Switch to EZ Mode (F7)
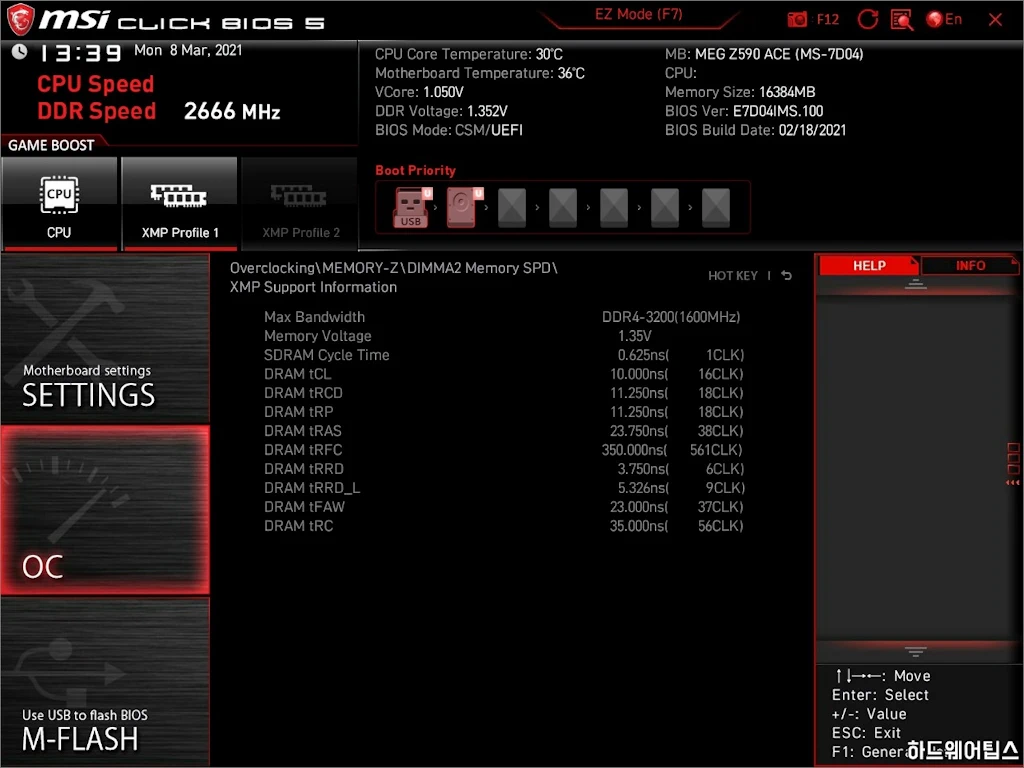 click(x=638, y=14)
